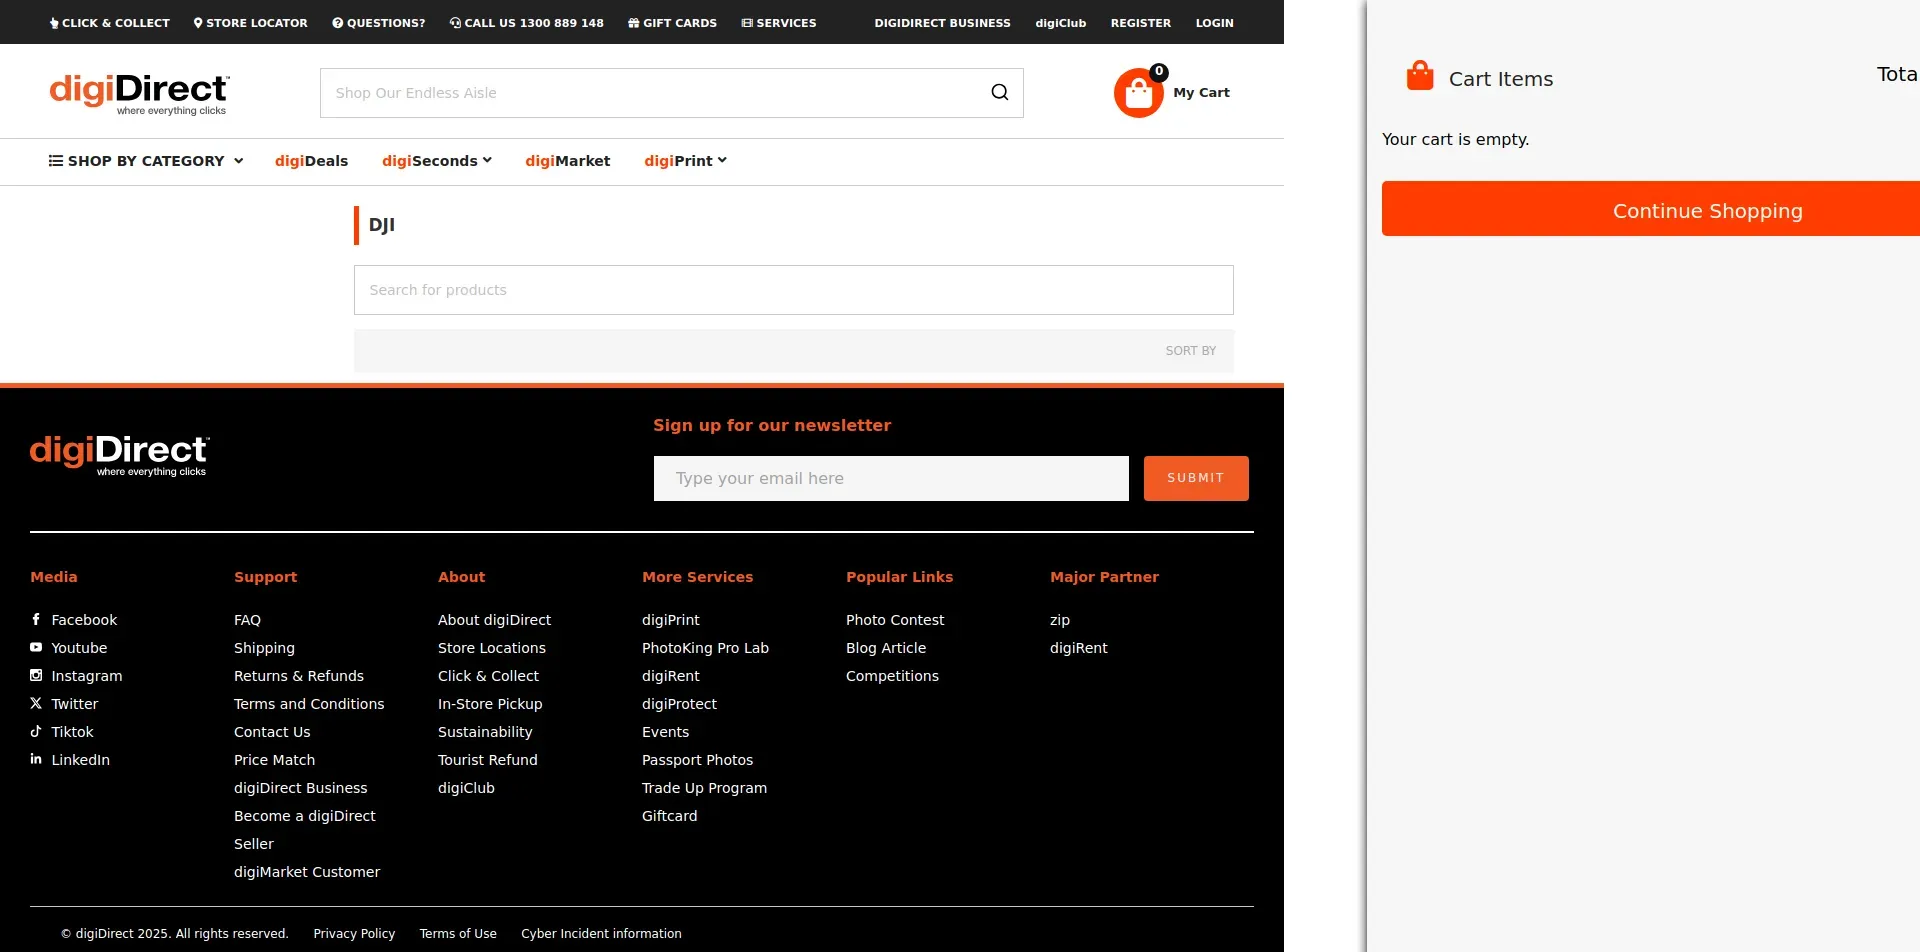Open Store Locator in top bar

point(250,22)
